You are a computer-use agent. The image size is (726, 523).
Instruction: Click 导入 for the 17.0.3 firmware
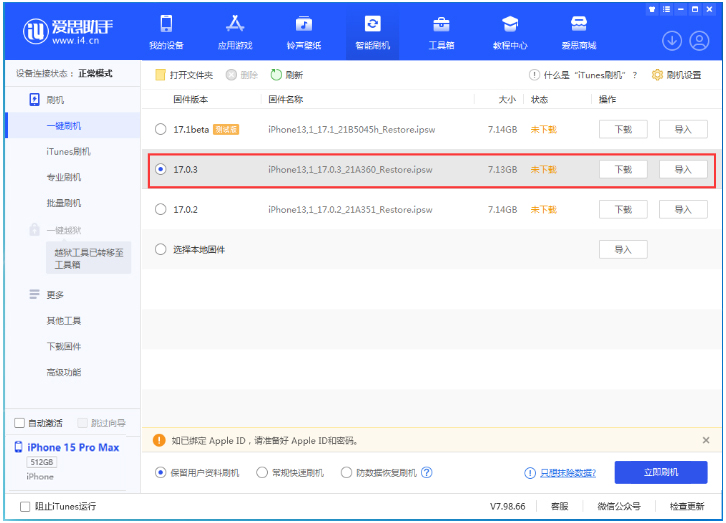(x=683, y=169)
